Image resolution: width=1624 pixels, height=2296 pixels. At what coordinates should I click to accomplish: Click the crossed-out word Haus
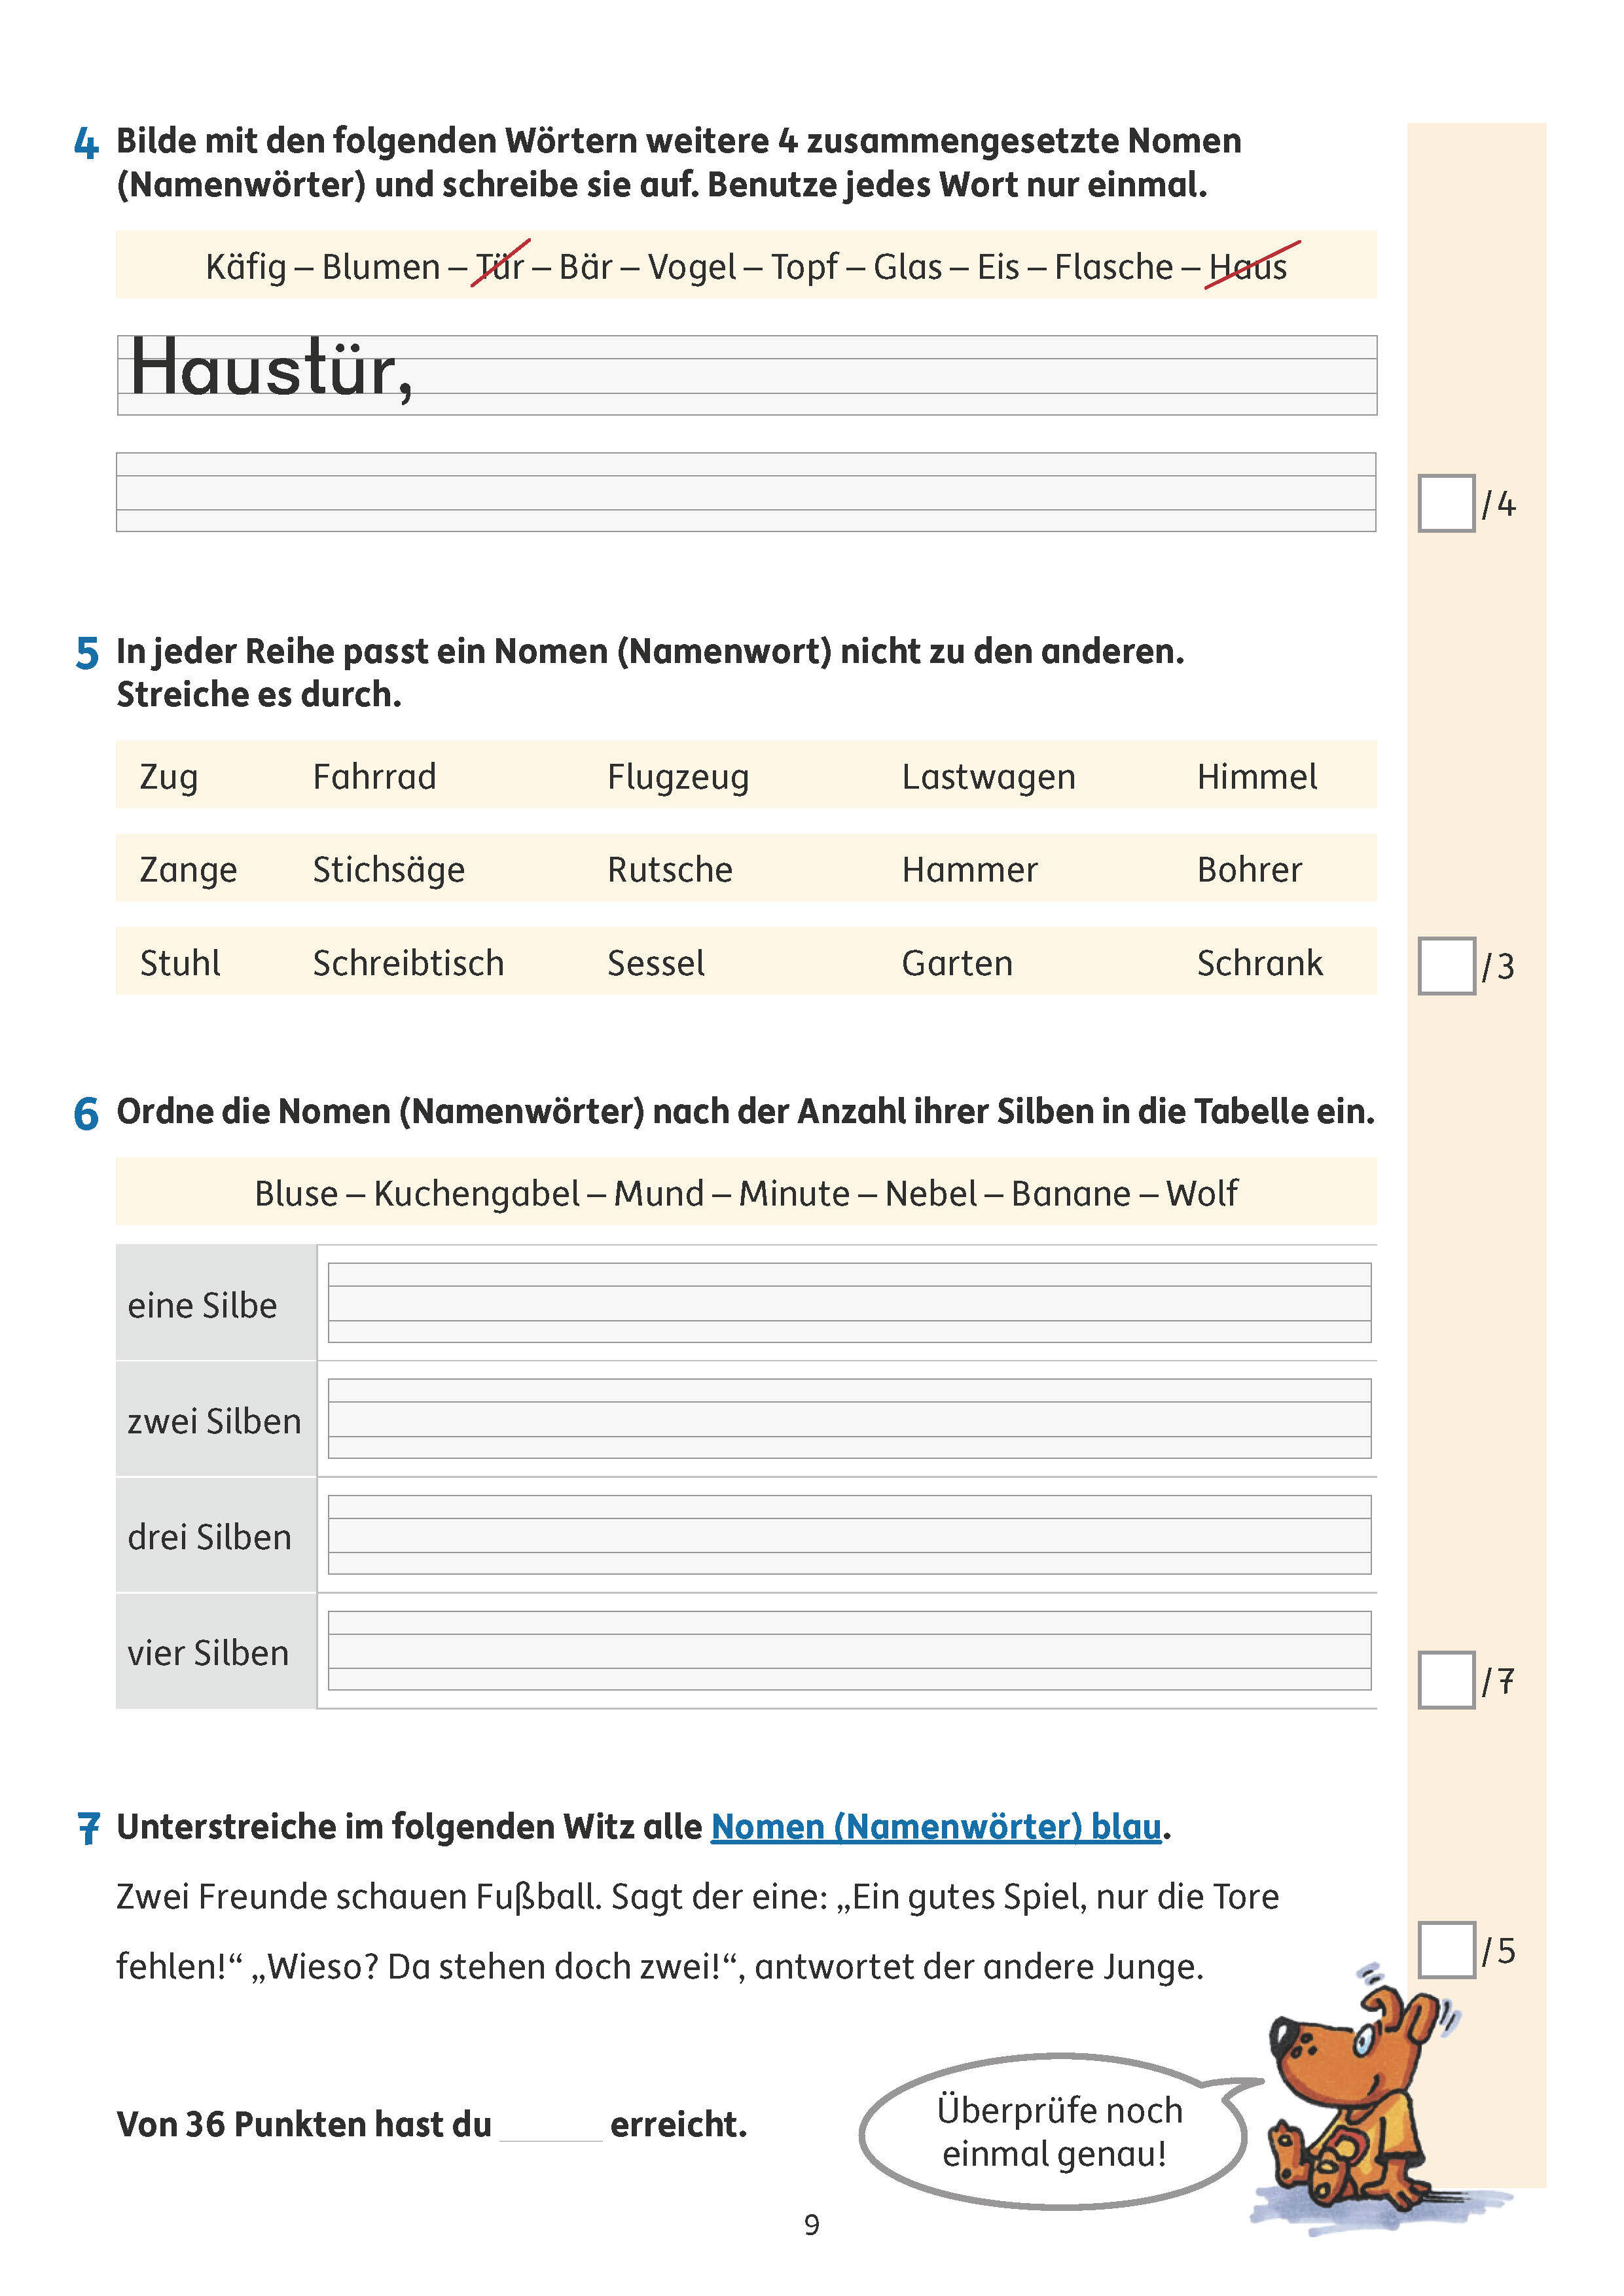point(1248,267)
